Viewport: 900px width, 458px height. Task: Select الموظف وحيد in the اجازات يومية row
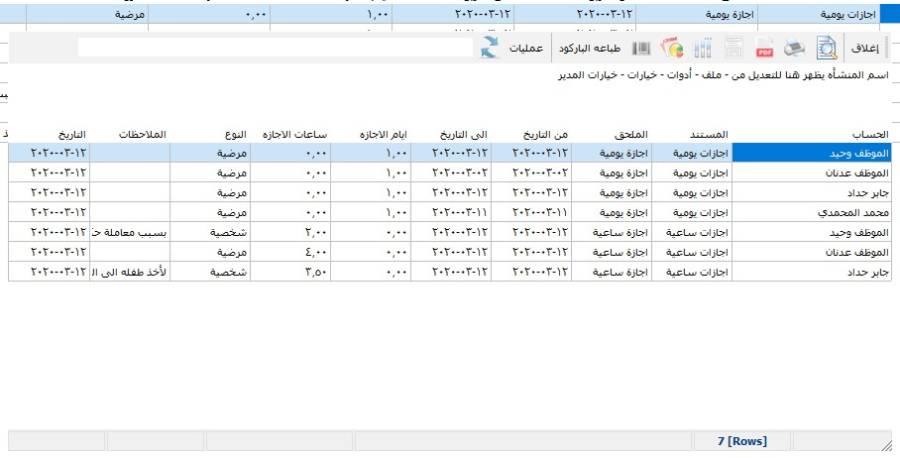click(x=812, y=153)
